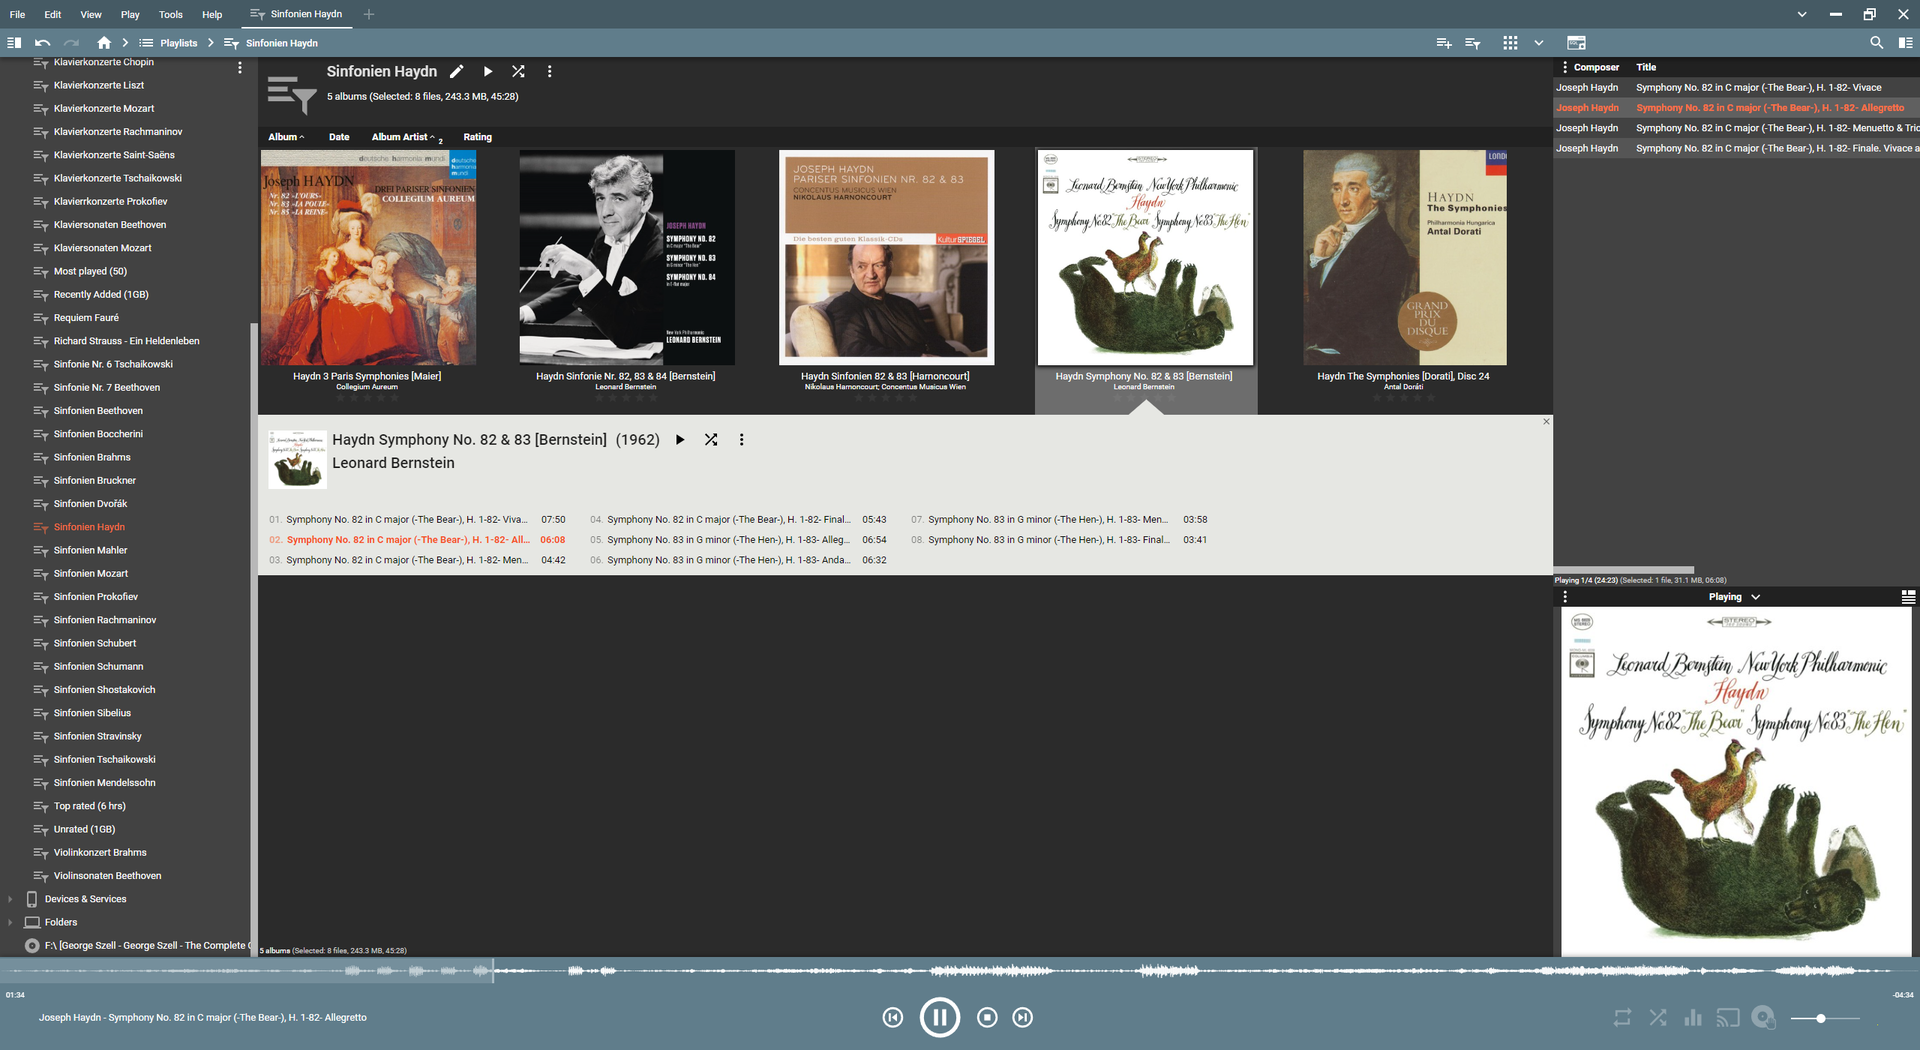This screenshot has height=1050, width=1920.
Task: Open the Play menu
Action: click(130, 14)
